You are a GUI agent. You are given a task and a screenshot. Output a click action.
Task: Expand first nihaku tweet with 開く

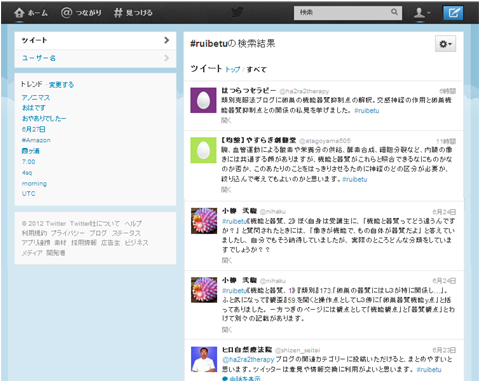tap(227, 260)
